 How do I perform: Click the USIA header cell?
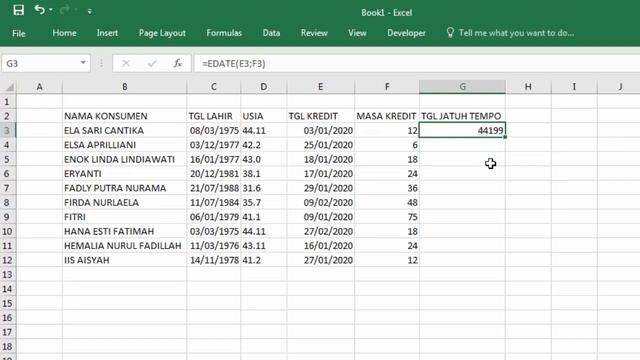click(264, 116)
